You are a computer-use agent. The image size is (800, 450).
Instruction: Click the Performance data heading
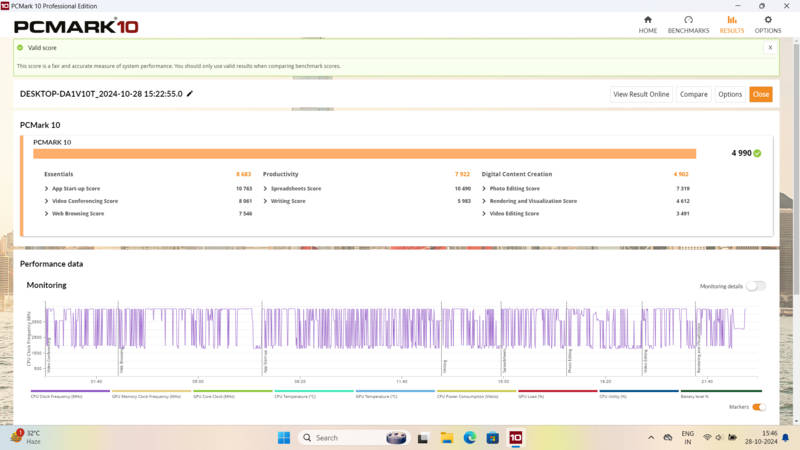(51, 264)
